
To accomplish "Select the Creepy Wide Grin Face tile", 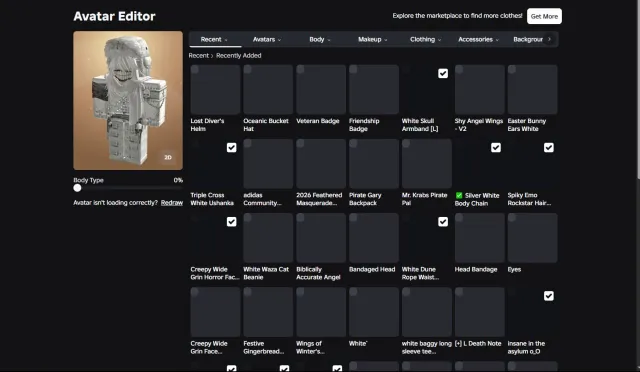I will [x=215, y=312].
